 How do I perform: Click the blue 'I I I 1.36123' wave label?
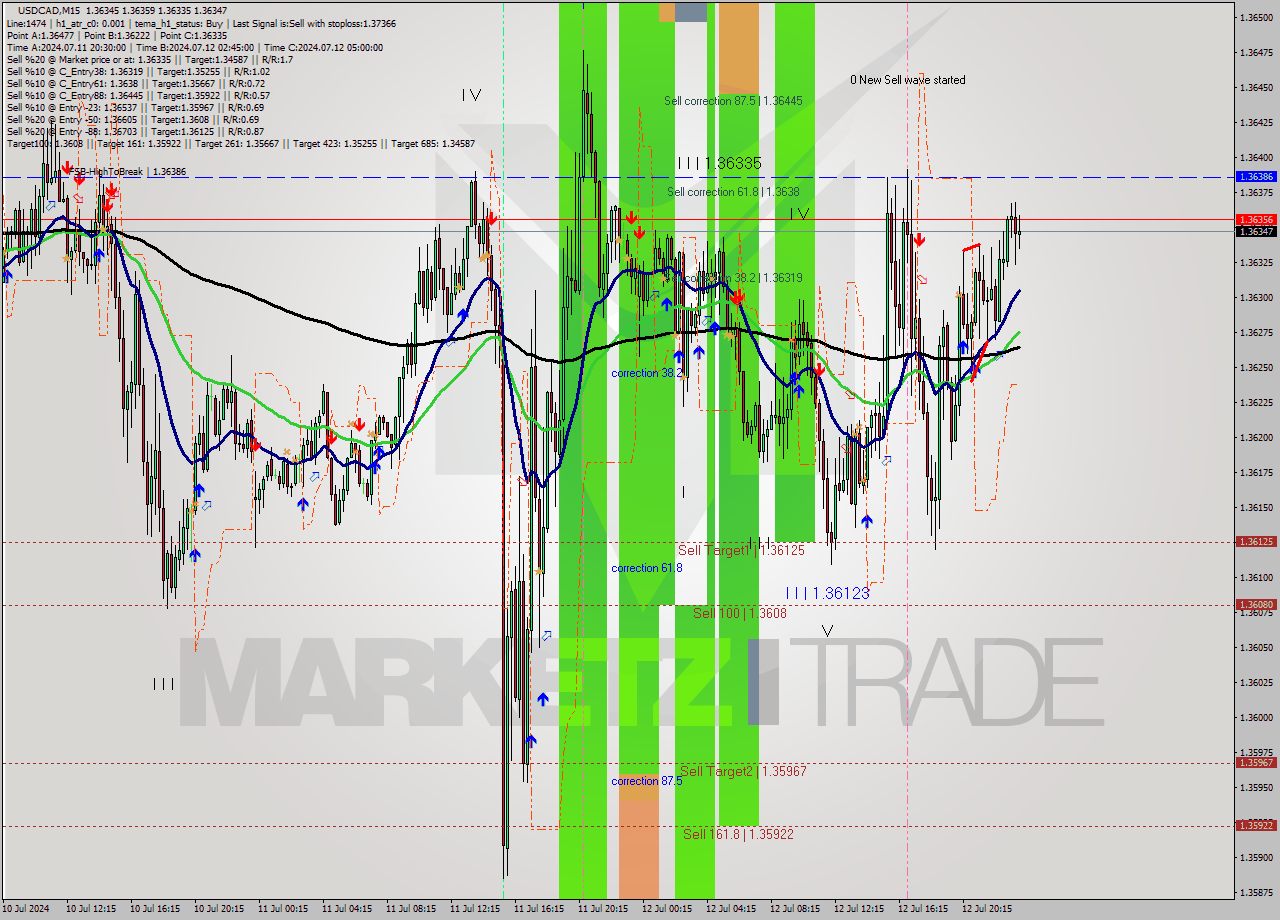(827, 593)
